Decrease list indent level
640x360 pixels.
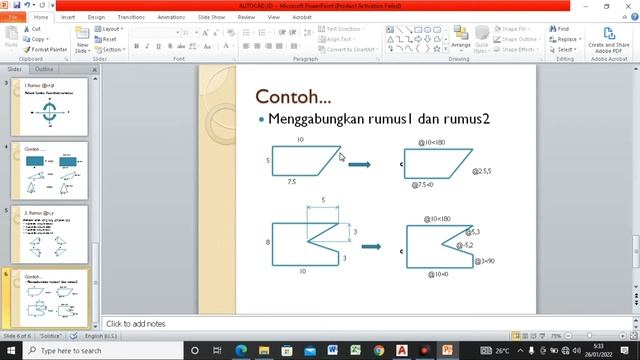coord(282,33)
